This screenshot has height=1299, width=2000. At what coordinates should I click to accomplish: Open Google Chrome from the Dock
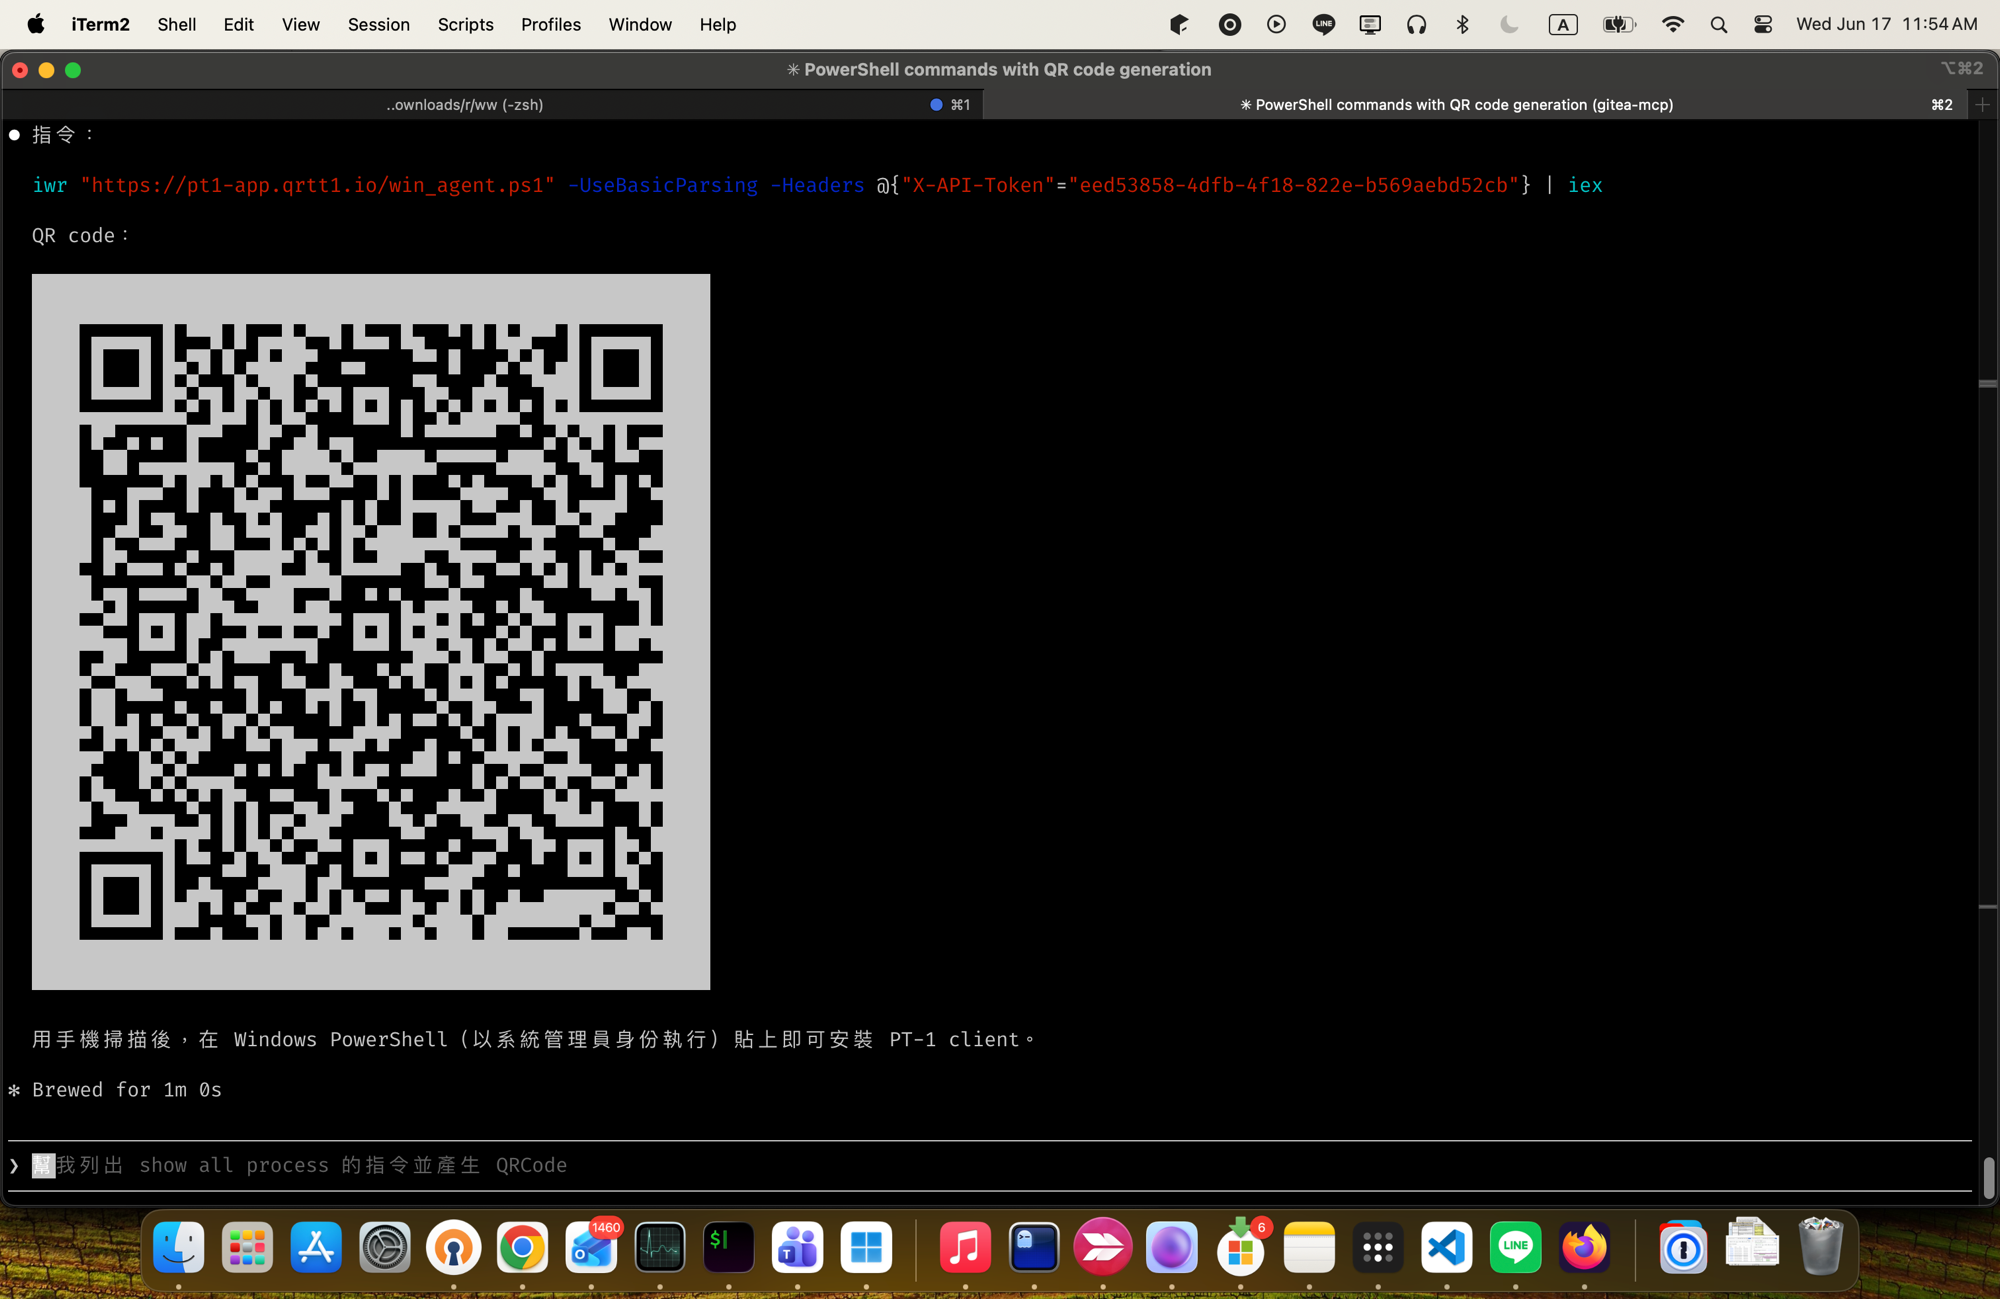[522, 1247]
